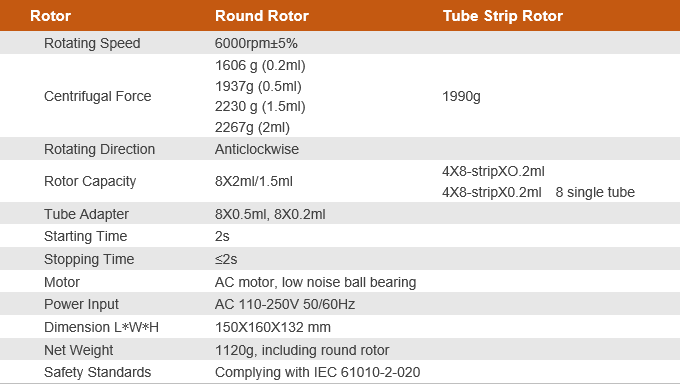
Task: Click the Centrifugal Force label
Action: 98,96
